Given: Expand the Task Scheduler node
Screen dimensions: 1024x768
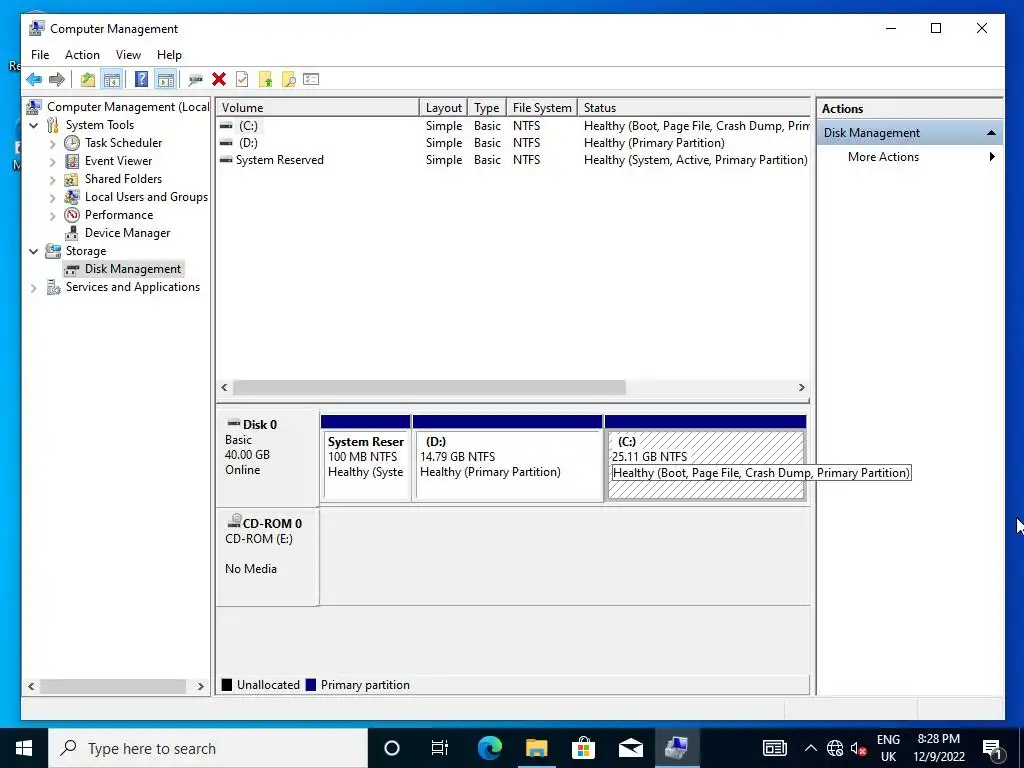Looking at the screenshot, I should point(53,143).
